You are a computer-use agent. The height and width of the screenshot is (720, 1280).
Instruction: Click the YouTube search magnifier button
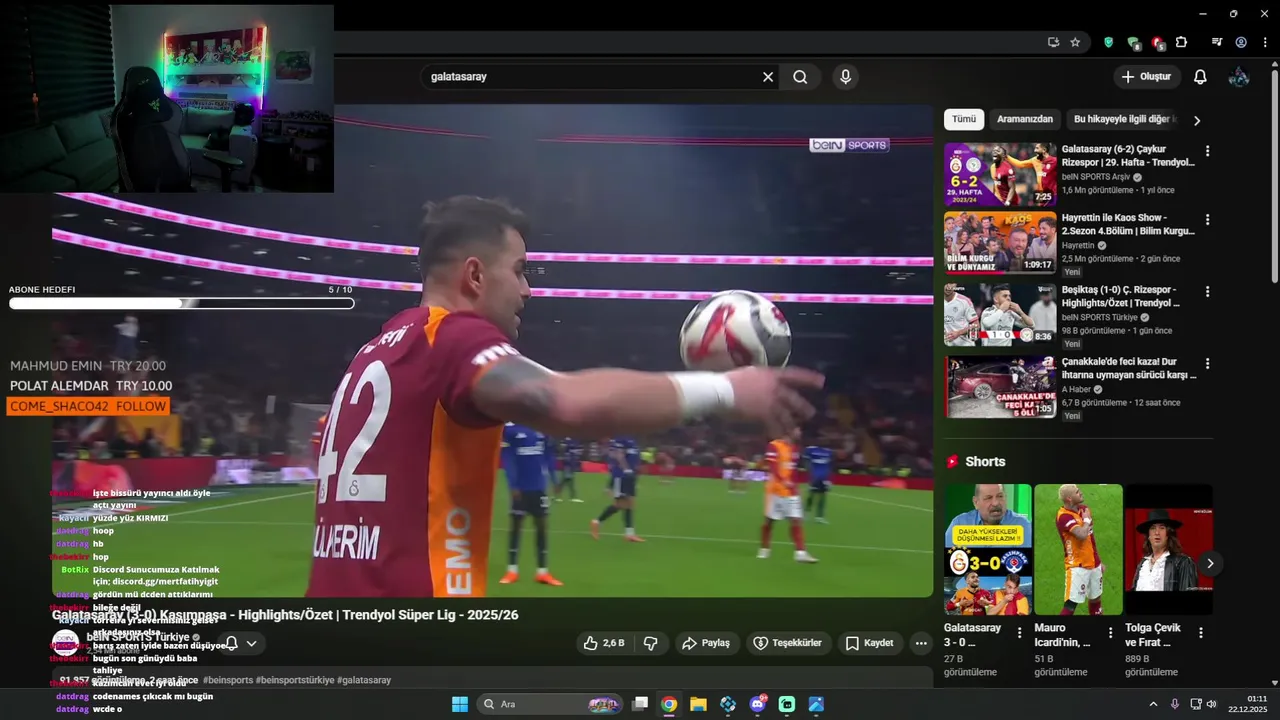click(x=800, y=77)
